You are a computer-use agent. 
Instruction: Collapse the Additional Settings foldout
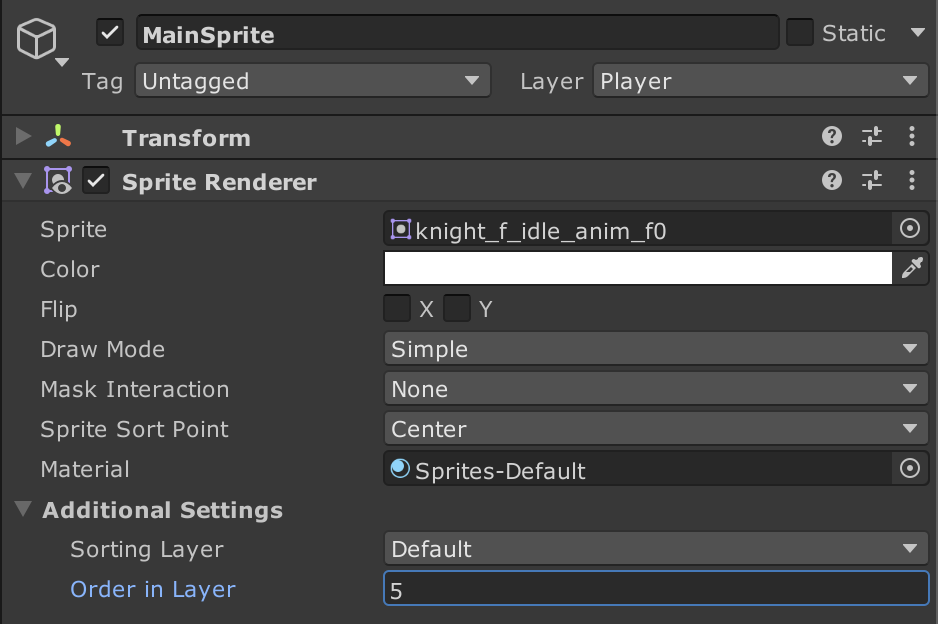23,509
